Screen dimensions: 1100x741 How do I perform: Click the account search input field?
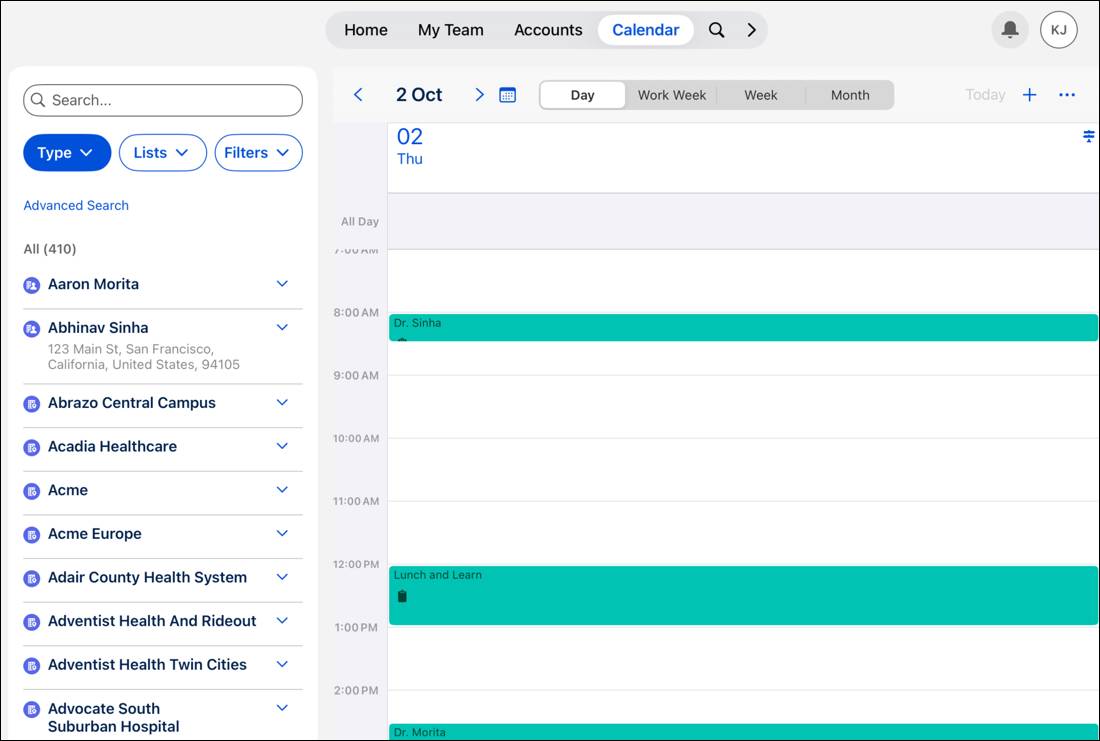pos(163,100)
